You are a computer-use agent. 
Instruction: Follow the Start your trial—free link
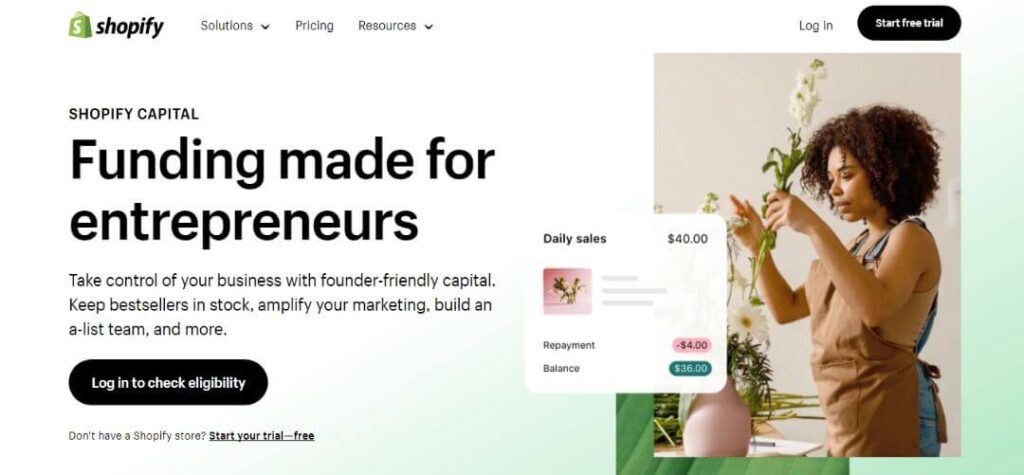[x=261, y=436]
